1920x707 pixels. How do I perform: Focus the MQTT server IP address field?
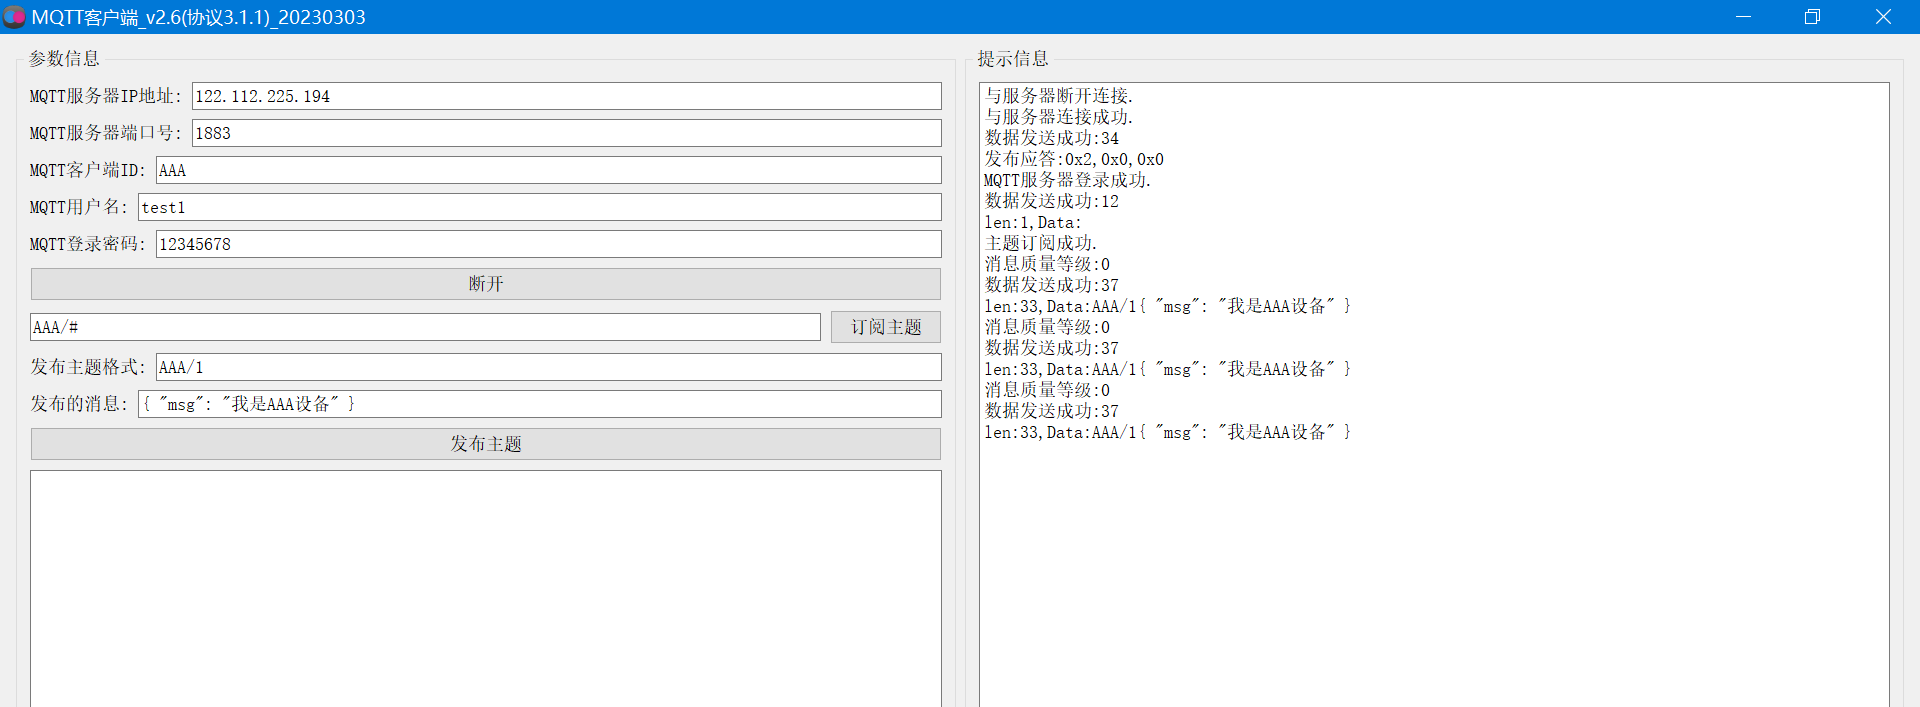pyautogui.click(x=566, y=96)
